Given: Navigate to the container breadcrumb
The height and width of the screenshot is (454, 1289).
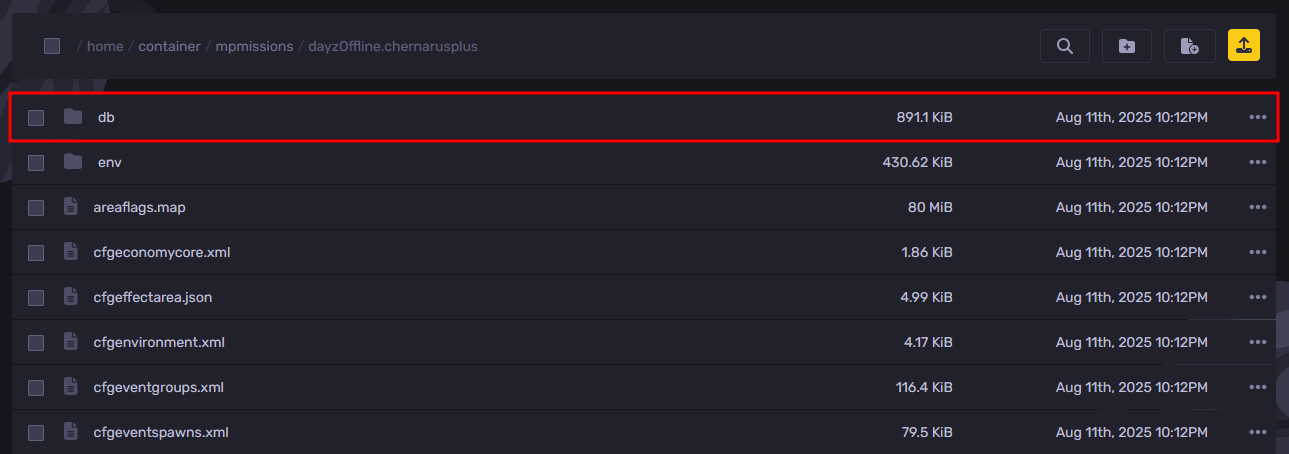Looking at the screenshot, I should [x=169, y=46].
